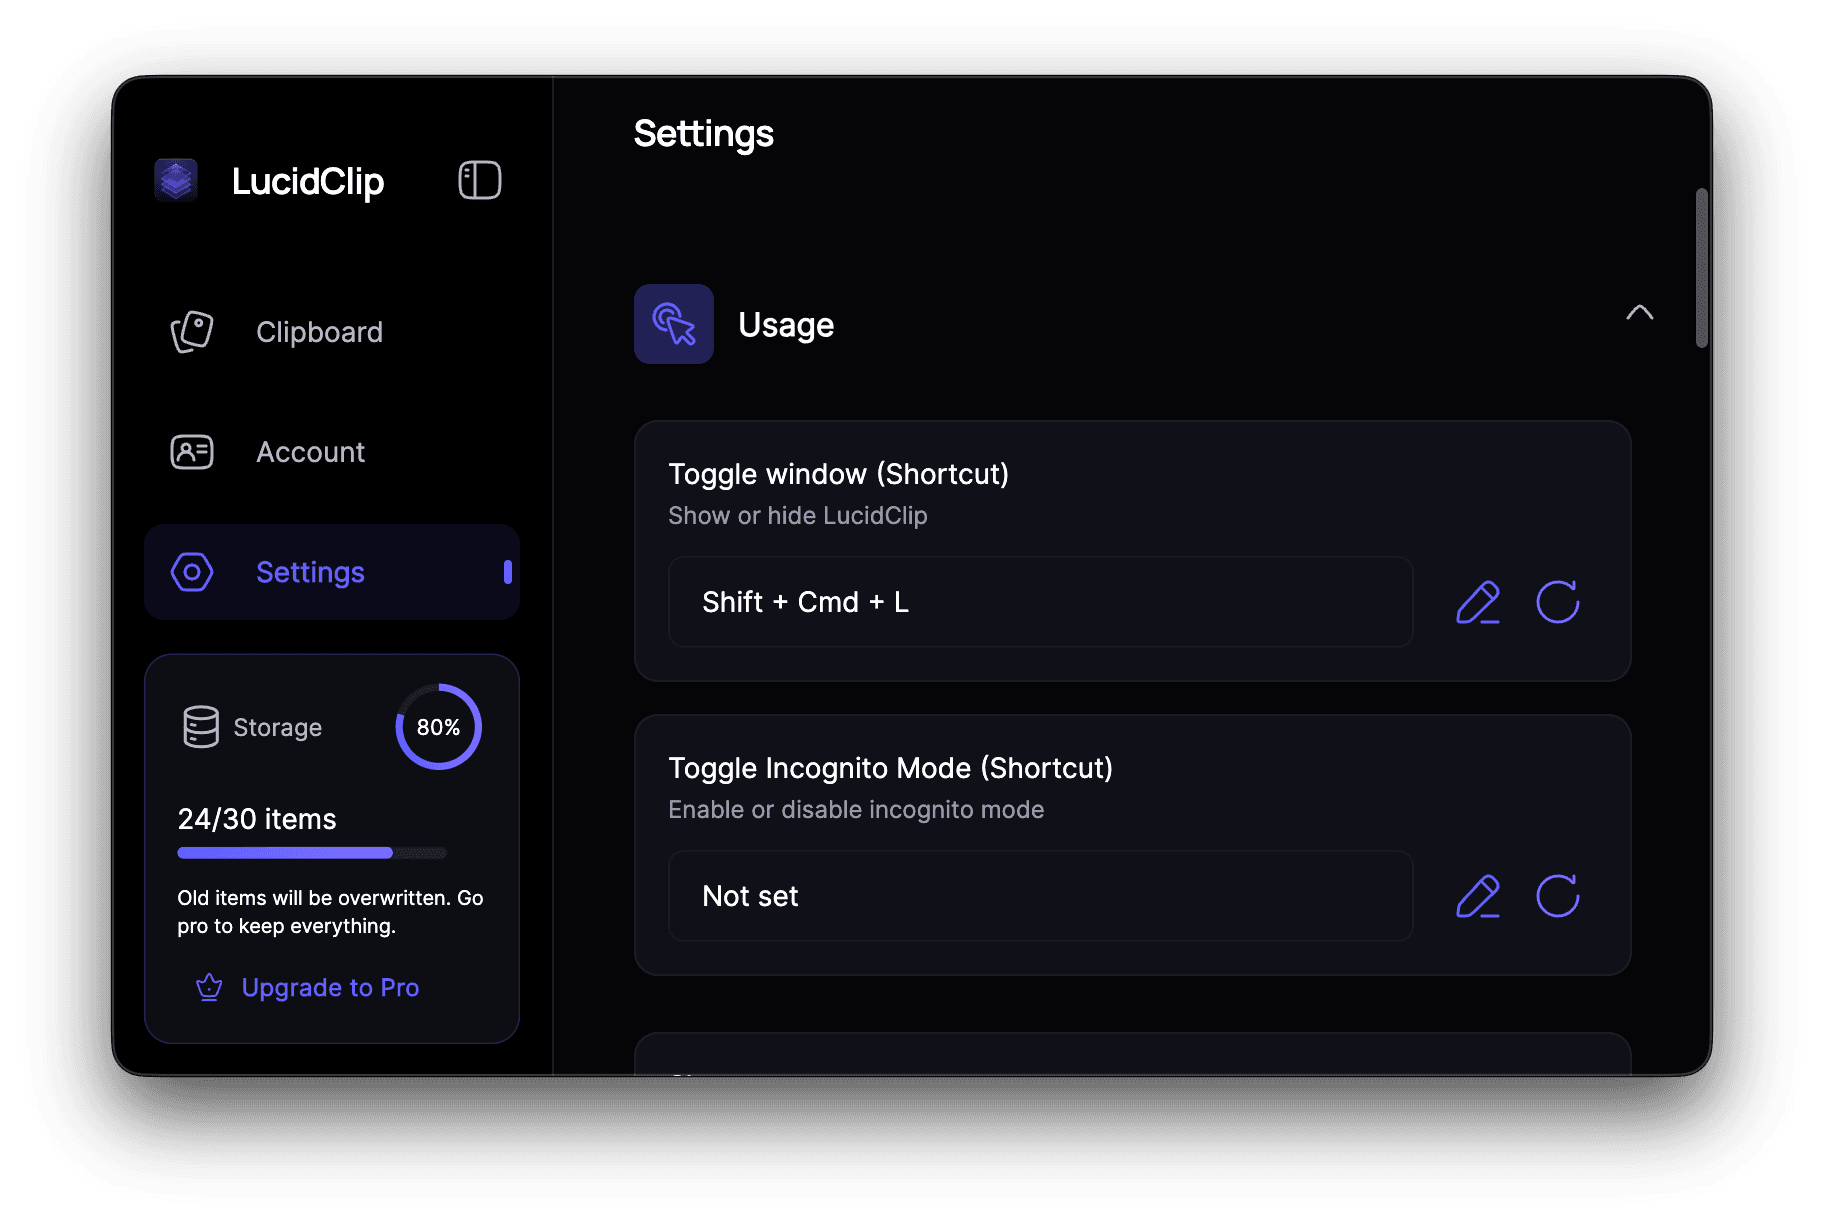Collapse the sidebar using the panel icon

pos(479,180)
